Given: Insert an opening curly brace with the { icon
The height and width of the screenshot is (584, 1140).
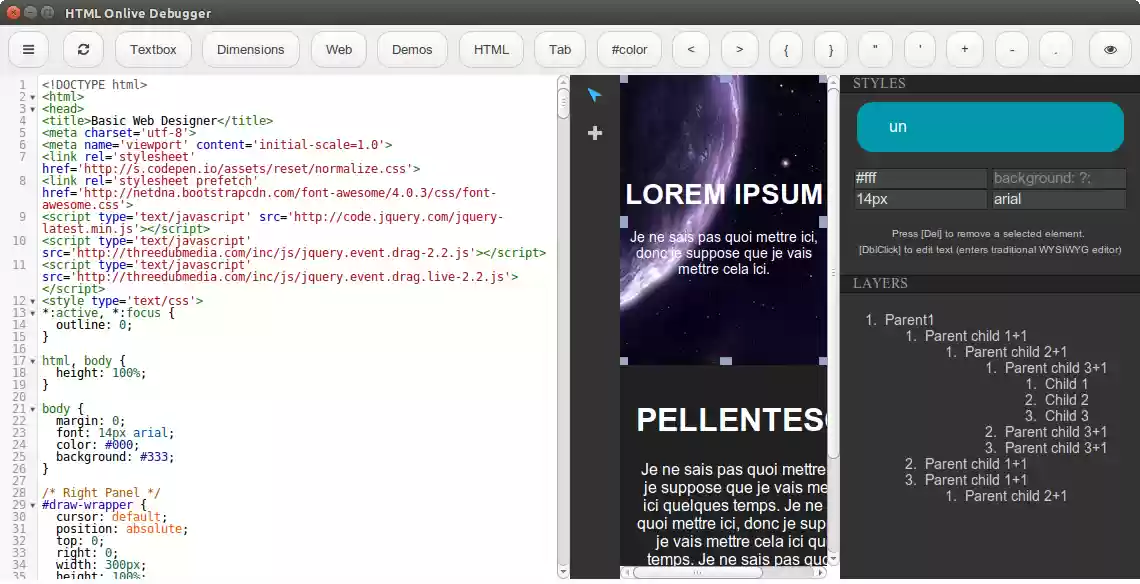Looking at the screenshot, I should (x=788, y=49).
